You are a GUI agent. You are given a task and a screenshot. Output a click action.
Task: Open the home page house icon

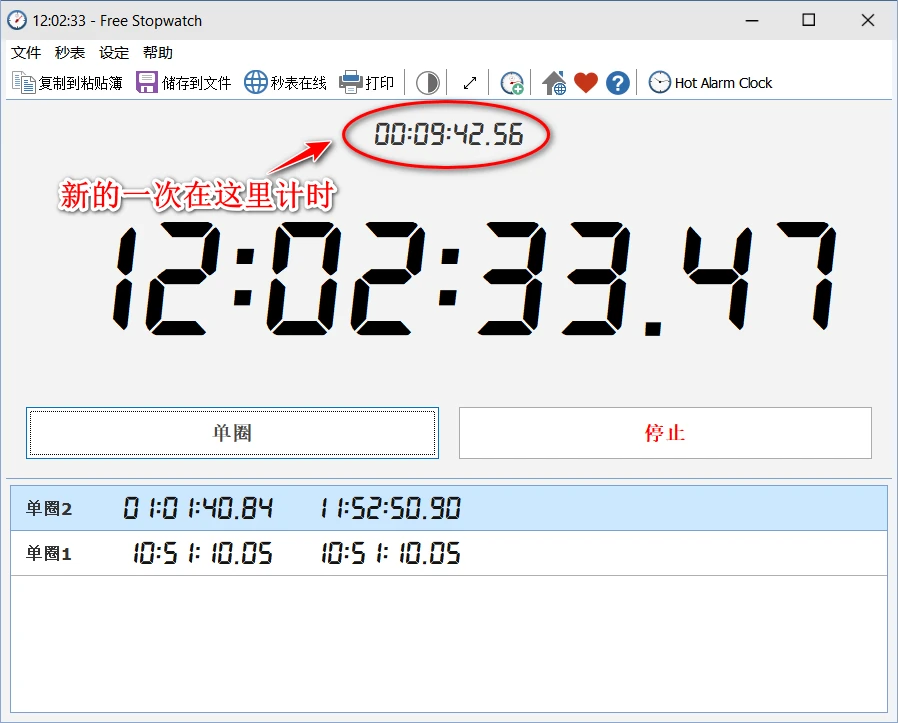point(554,83)
